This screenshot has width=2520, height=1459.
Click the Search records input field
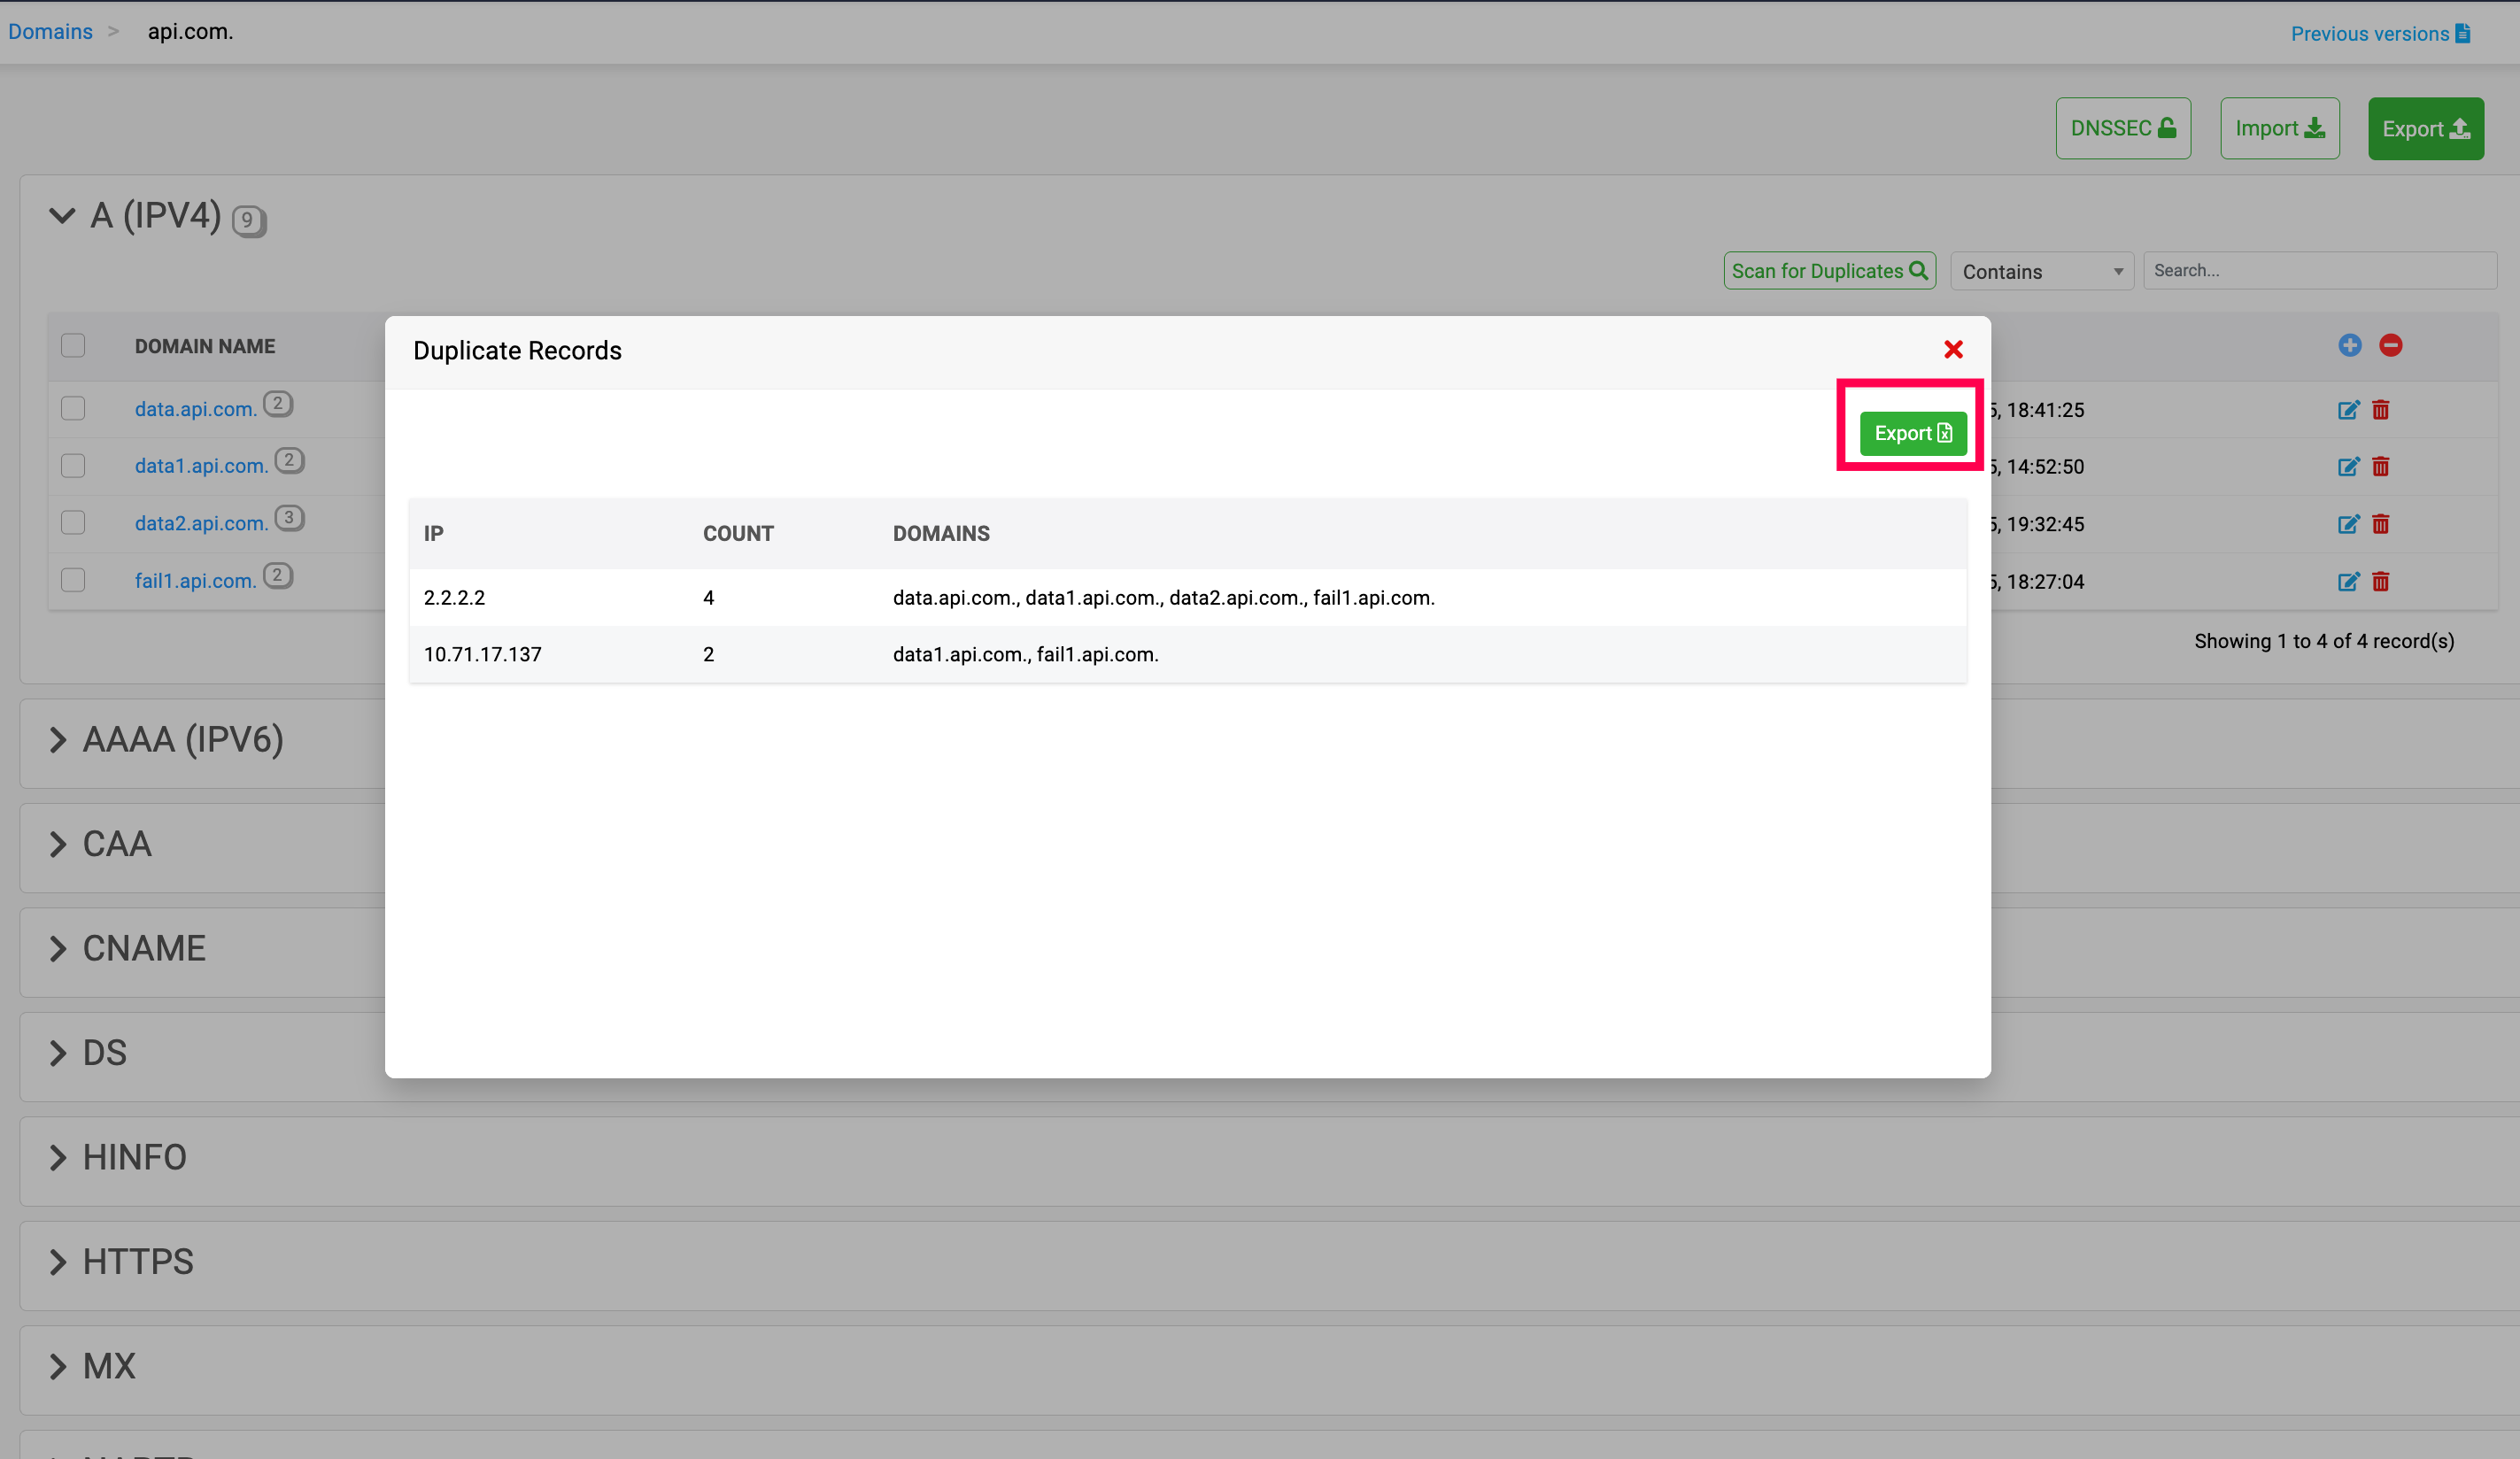2318,270
